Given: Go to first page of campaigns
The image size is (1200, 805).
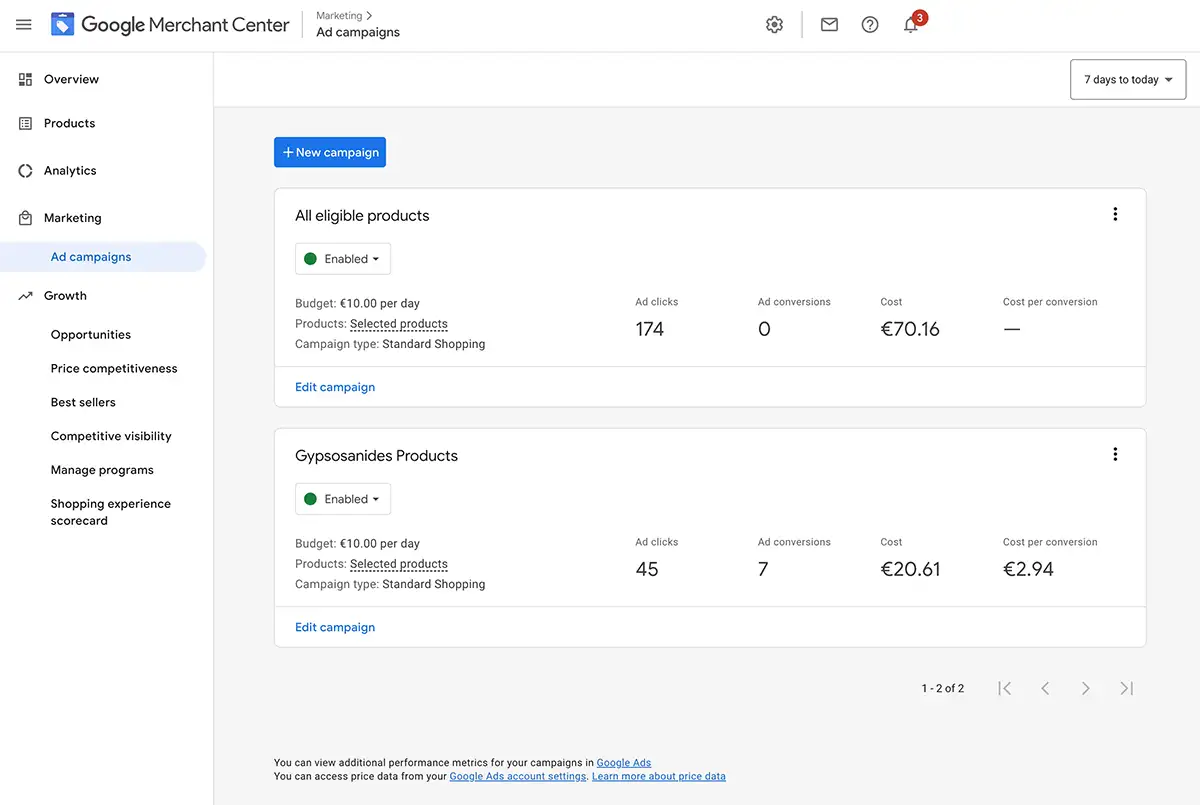Looking at the screenshot, I should pos(1005,688).
